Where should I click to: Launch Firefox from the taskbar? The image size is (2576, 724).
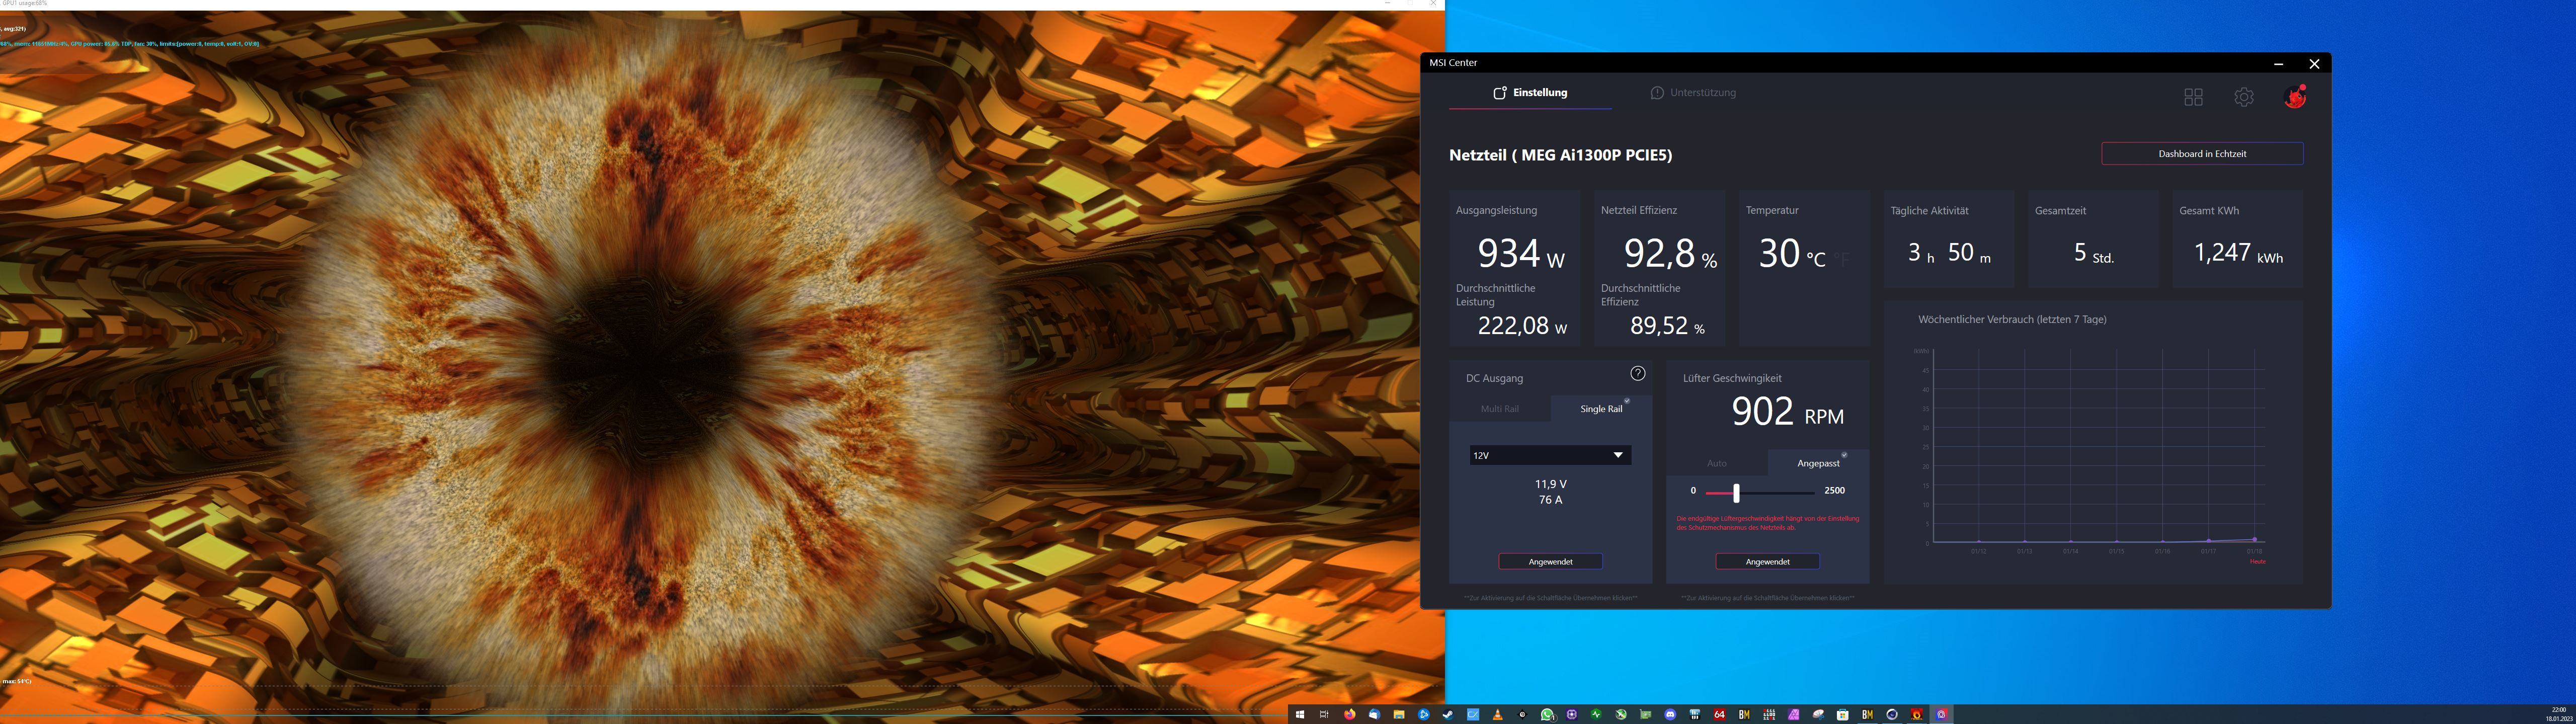click(1350, 714)
